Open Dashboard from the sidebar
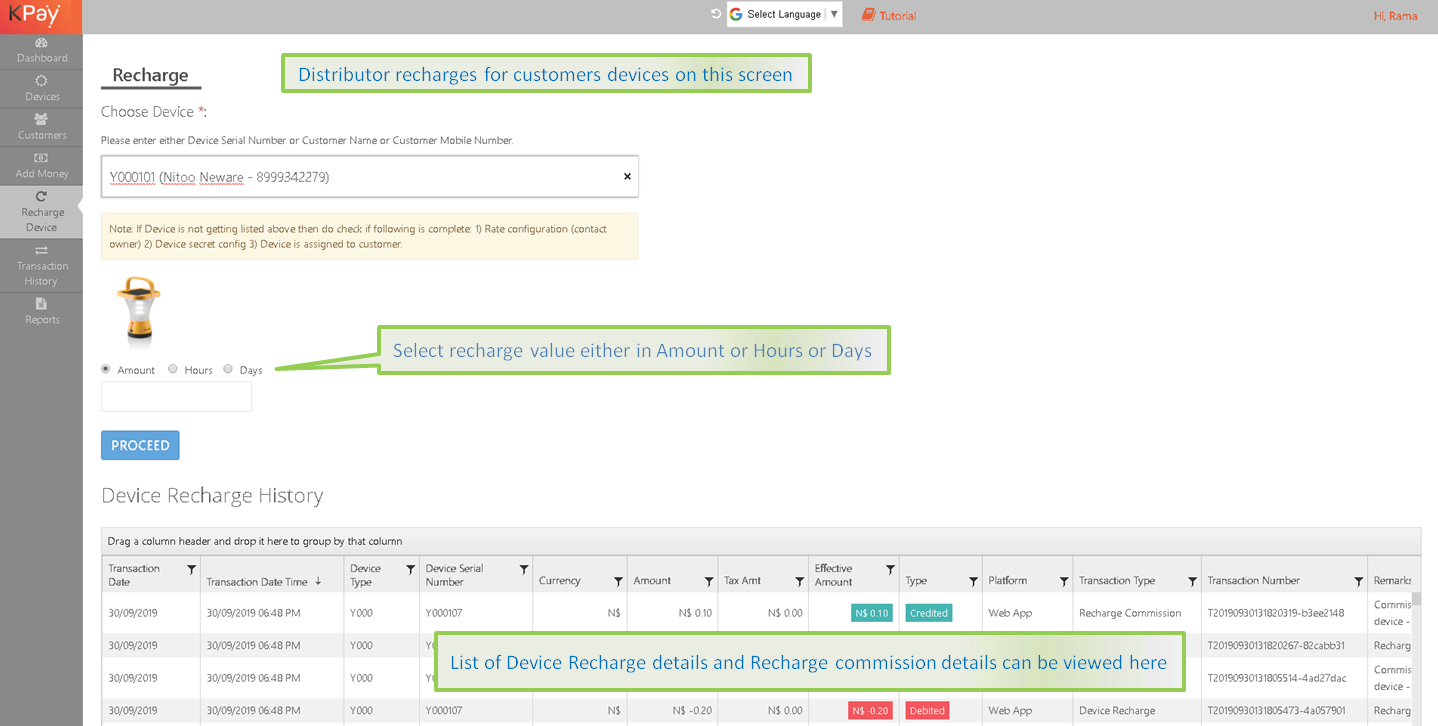Screen dimensions: 1438x726 coord(41,50)
